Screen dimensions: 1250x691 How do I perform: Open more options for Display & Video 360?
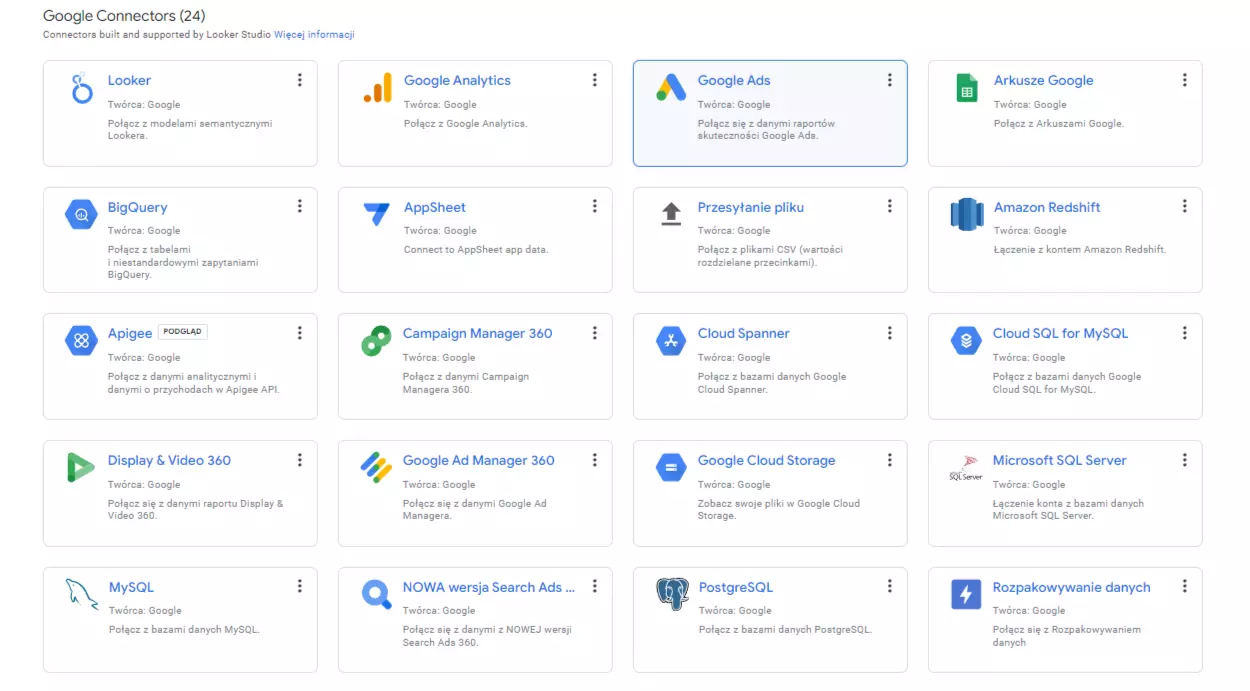click(300, 460)
